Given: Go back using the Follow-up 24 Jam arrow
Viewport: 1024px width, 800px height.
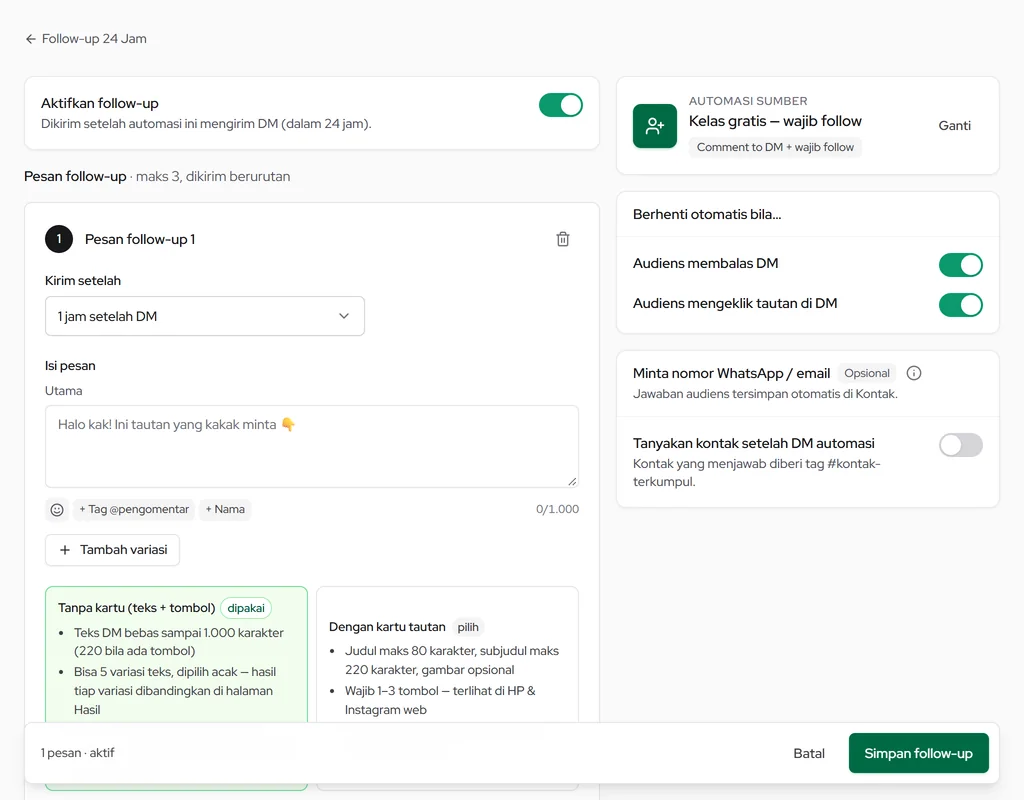Looking at the screenshot, I should (31, 39).
